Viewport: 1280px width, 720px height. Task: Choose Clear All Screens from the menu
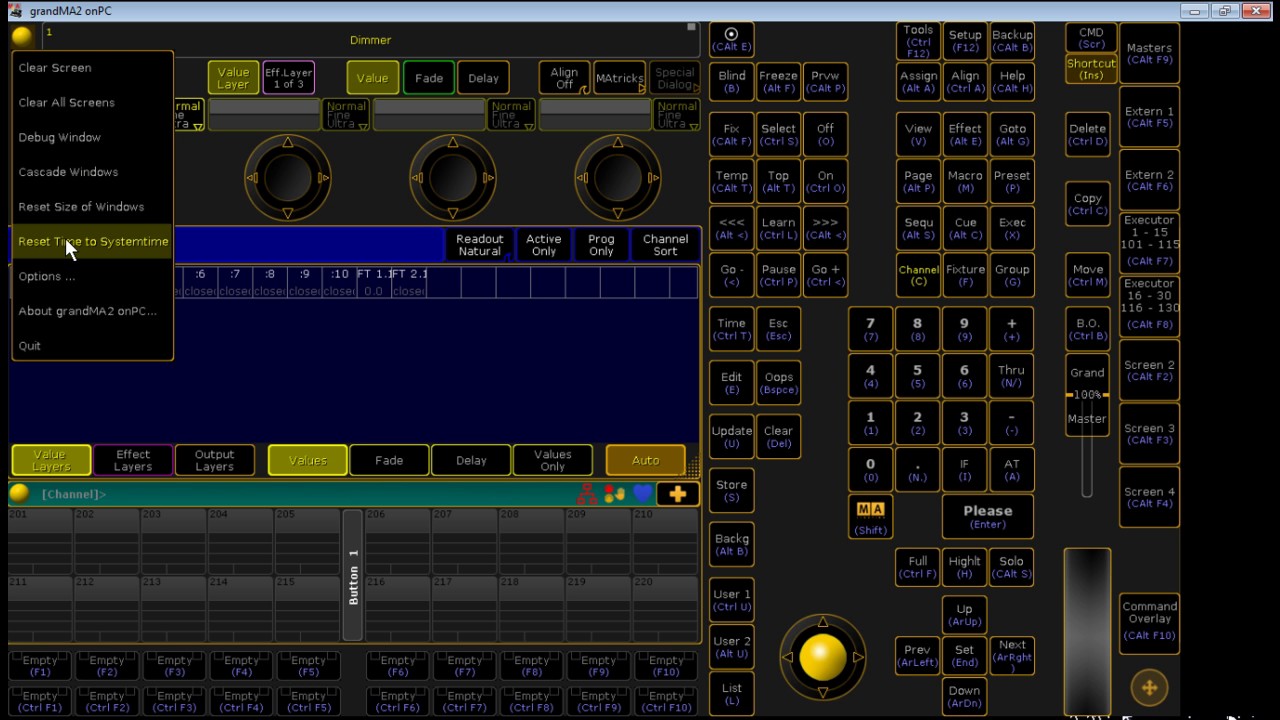tap(92, 102)
